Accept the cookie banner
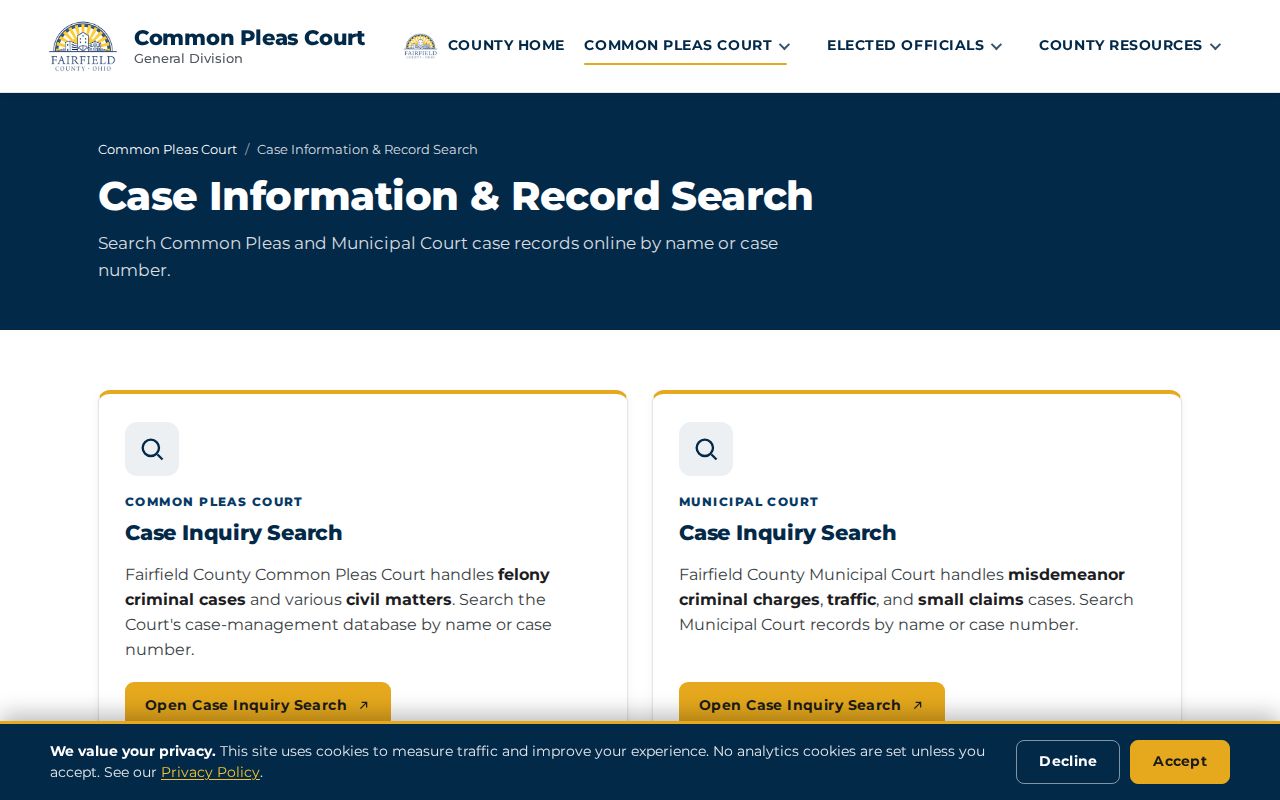Image resolution: width=1280 pixels, height=800 pixels. pos(1180,762)
